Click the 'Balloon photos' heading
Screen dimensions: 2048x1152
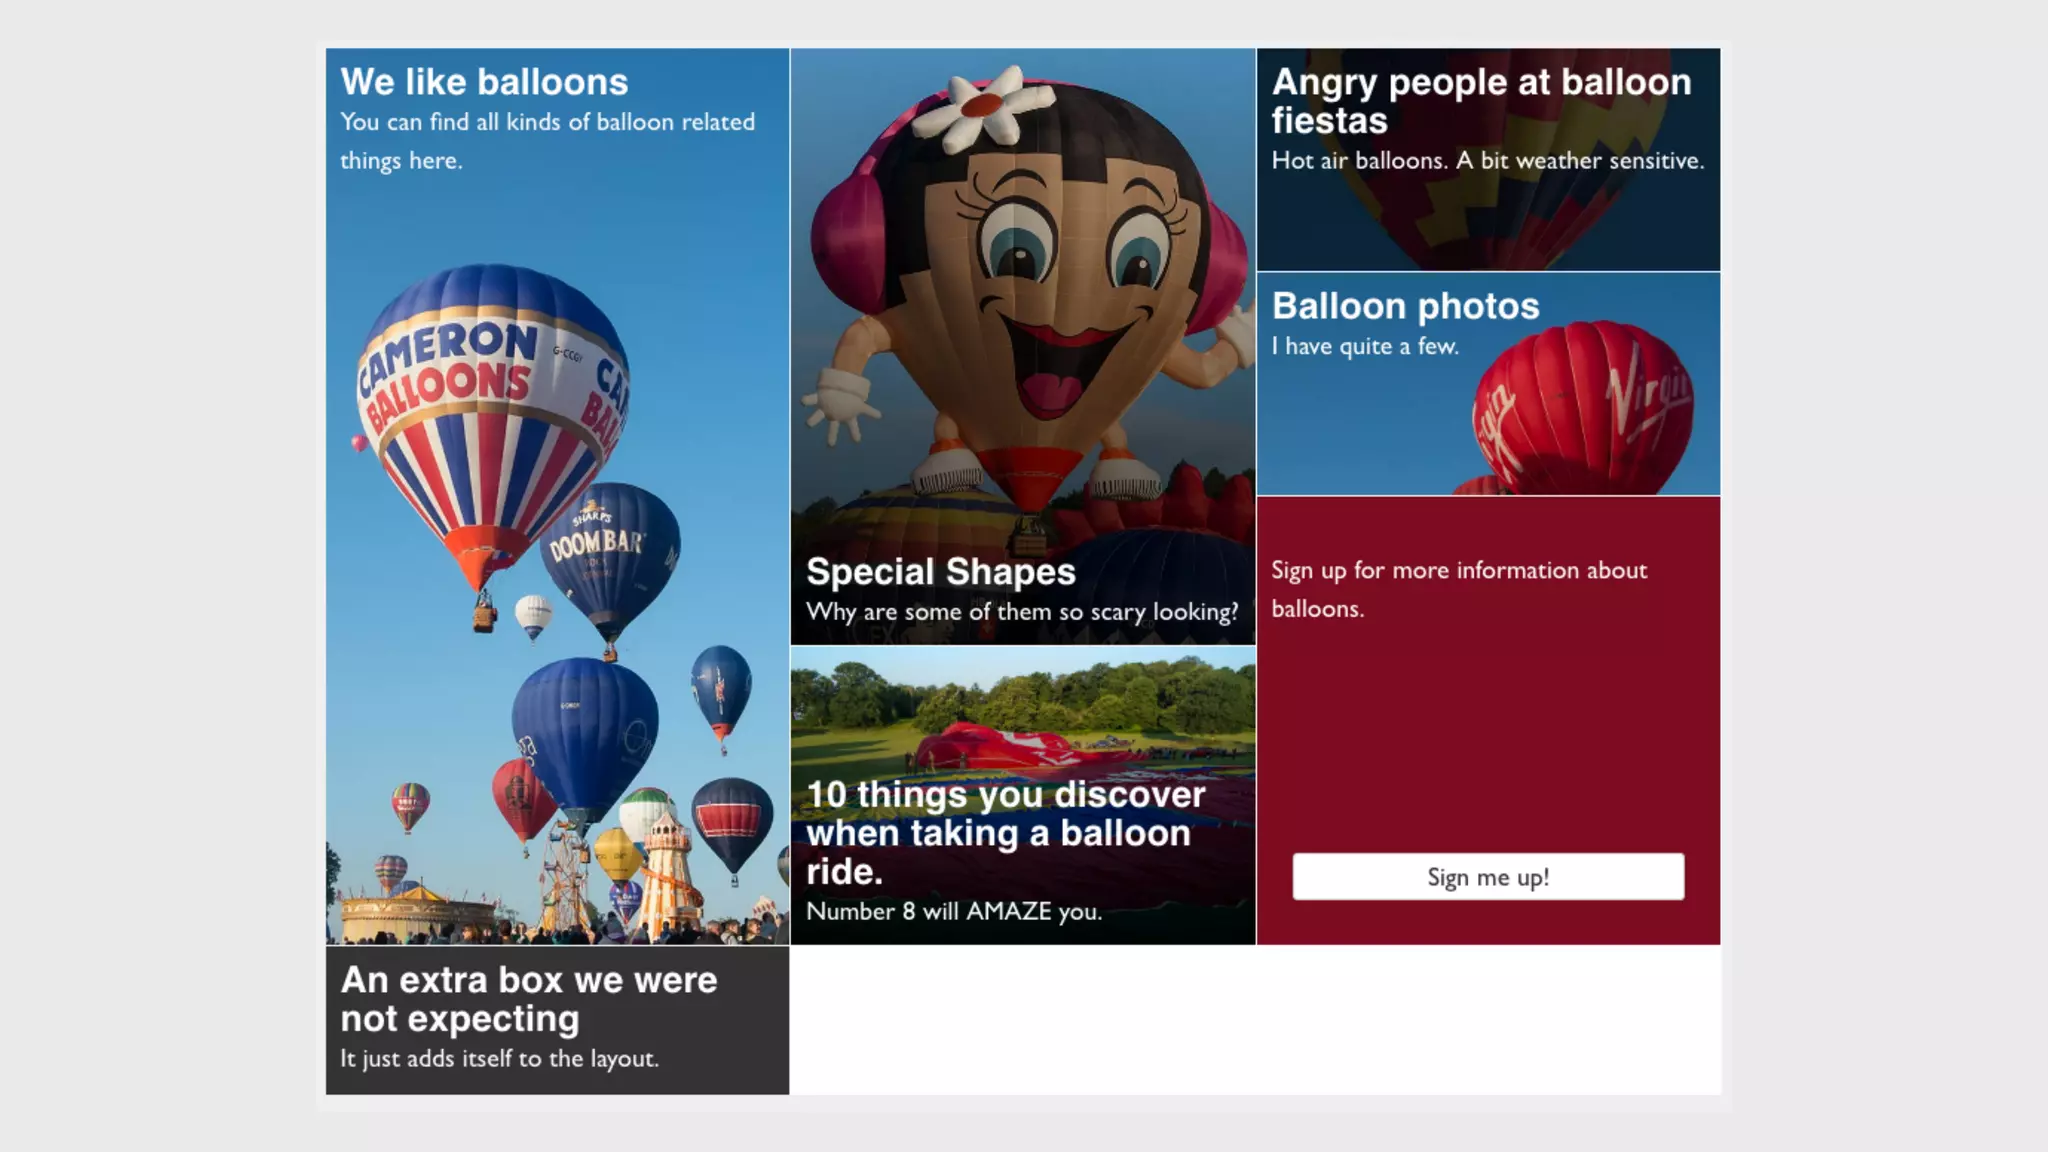[1405, 306]
